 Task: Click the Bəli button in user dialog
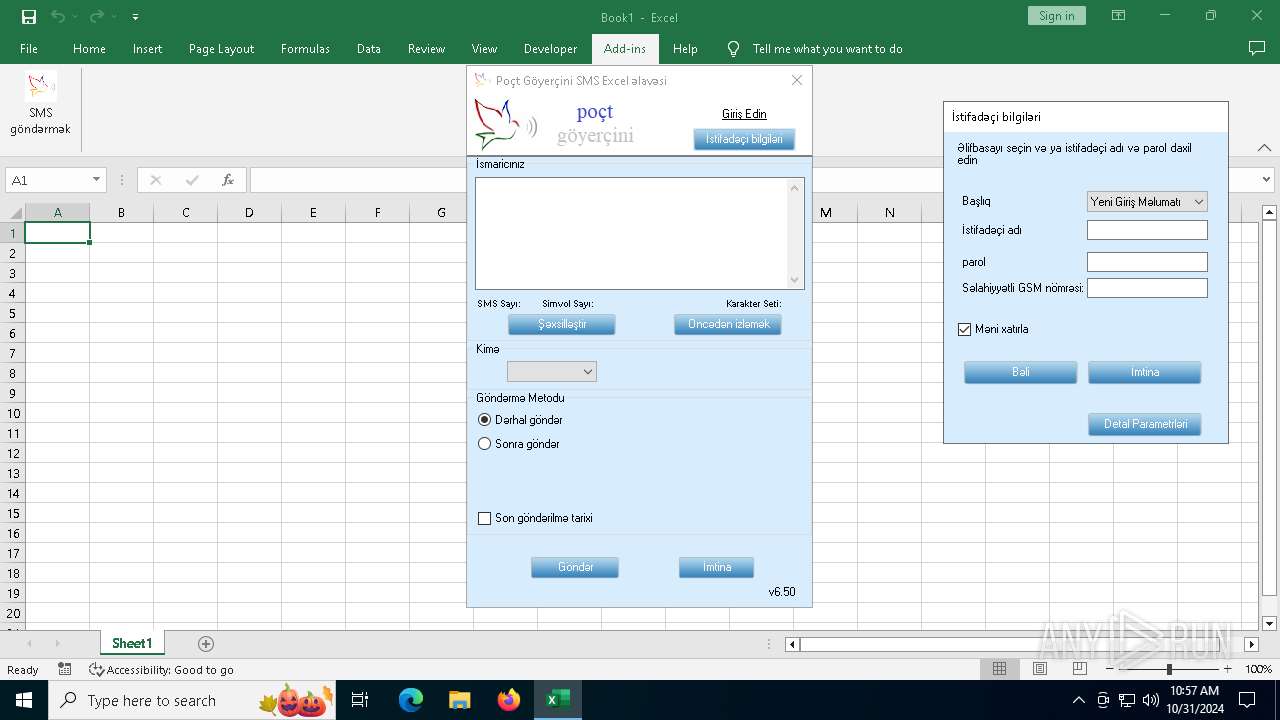point(1020,372)
